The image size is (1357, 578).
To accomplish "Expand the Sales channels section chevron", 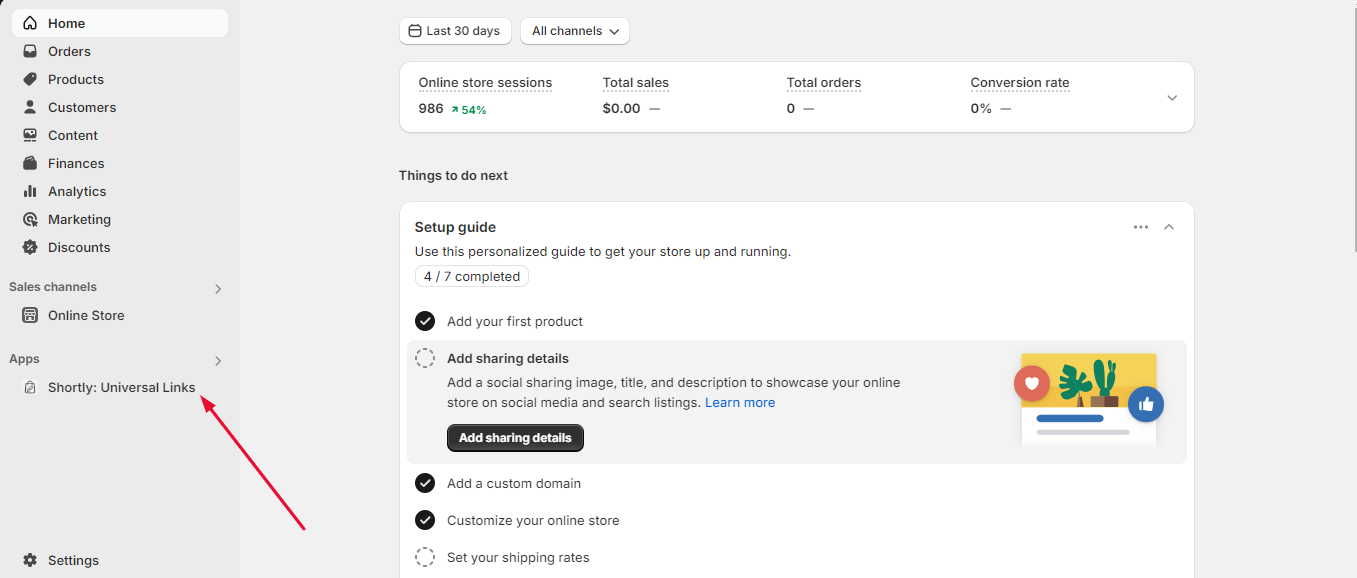I will [218, 289].
